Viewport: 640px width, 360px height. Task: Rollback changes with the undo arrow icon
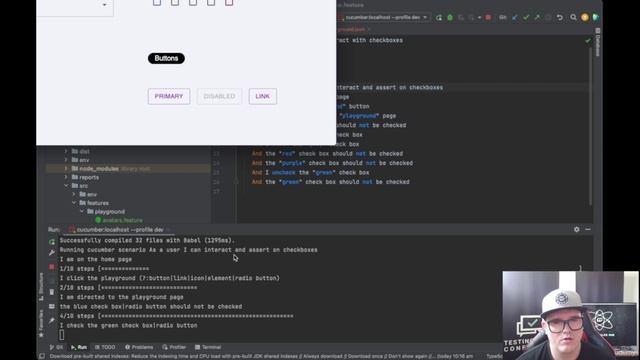560,18
